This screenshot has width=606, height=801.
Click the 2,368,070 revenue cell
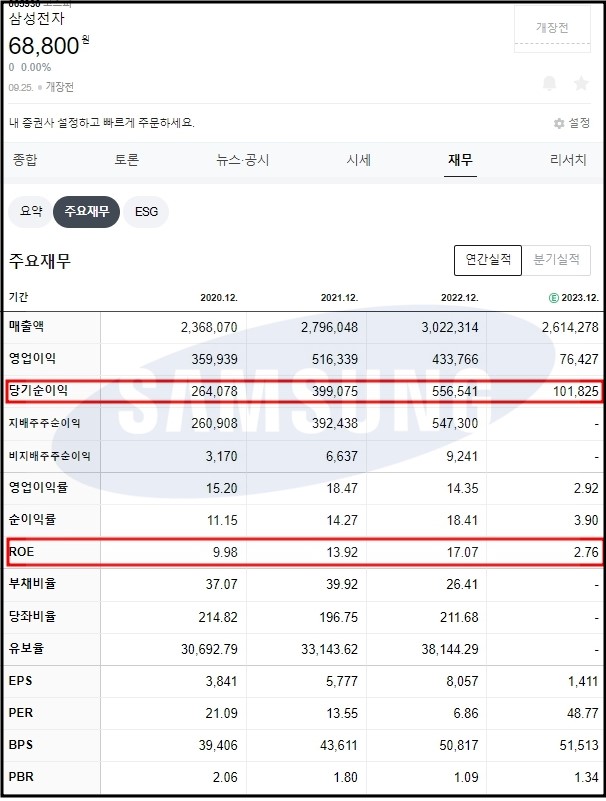pos(209,327)
